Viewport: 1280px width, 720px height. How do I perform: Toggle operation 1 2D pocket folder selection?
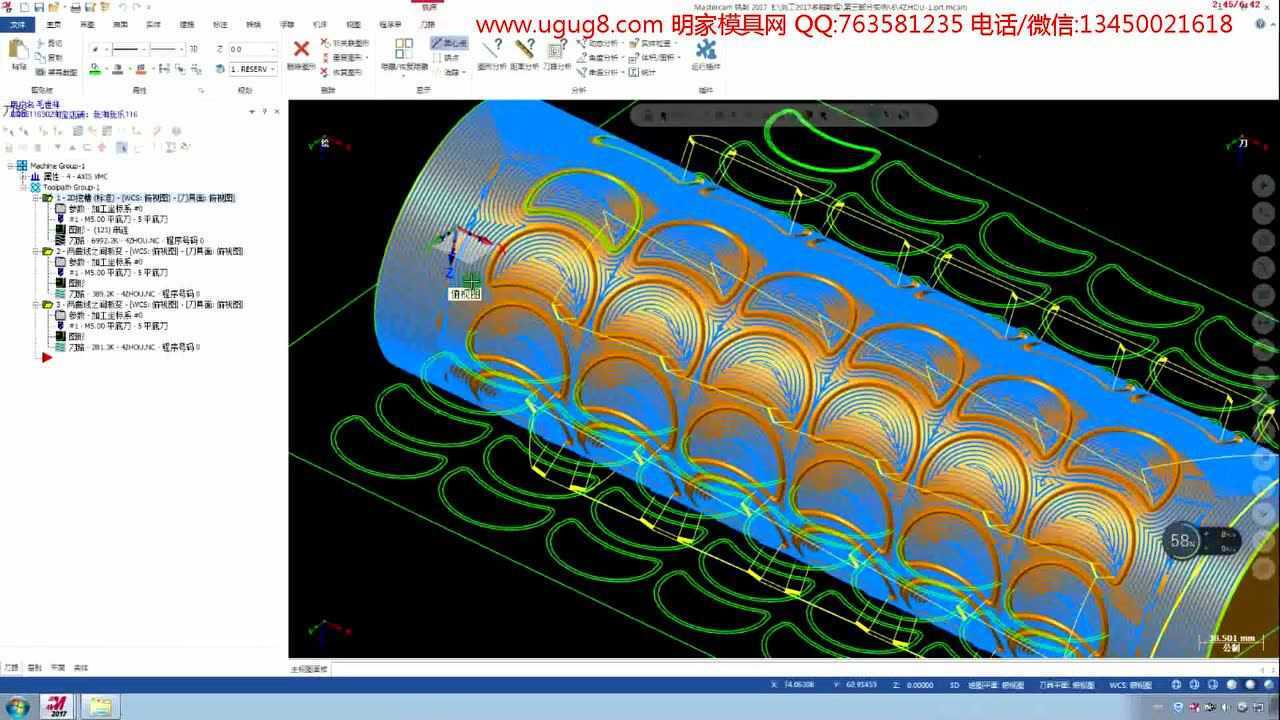coord(47,199)
